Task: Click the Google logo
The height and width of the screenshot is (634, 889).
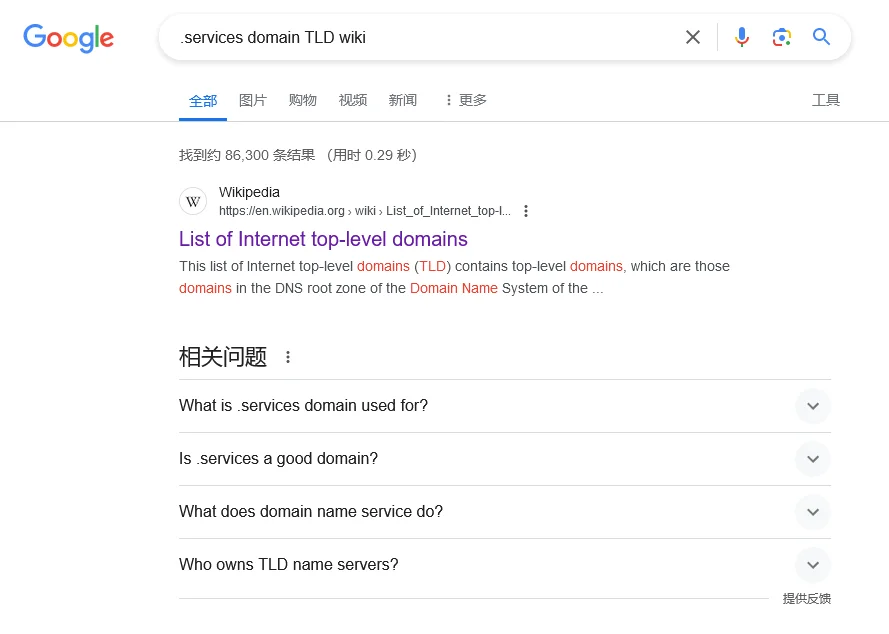Action: coord(68,38)
